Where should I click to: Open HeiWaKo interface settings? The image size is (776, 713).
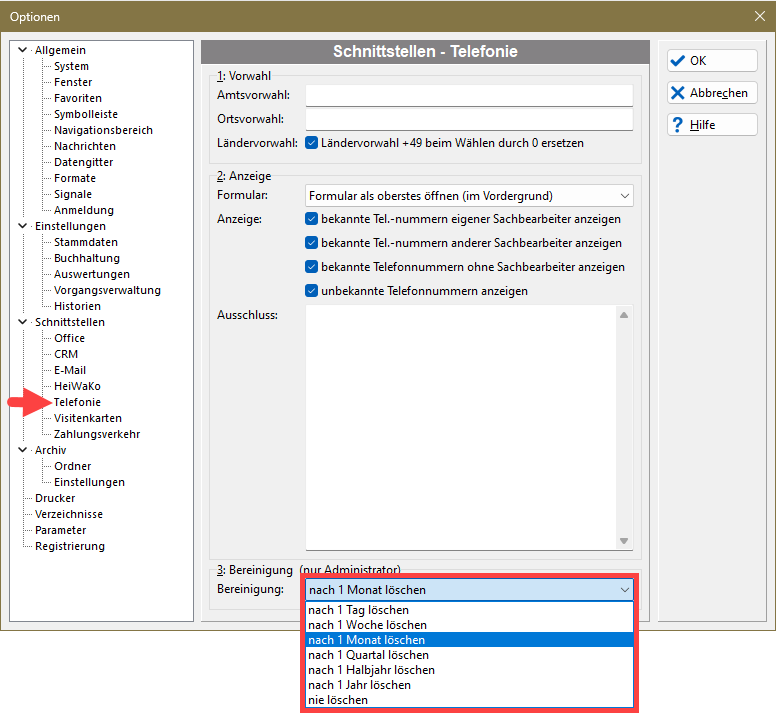tap(77, 386)
